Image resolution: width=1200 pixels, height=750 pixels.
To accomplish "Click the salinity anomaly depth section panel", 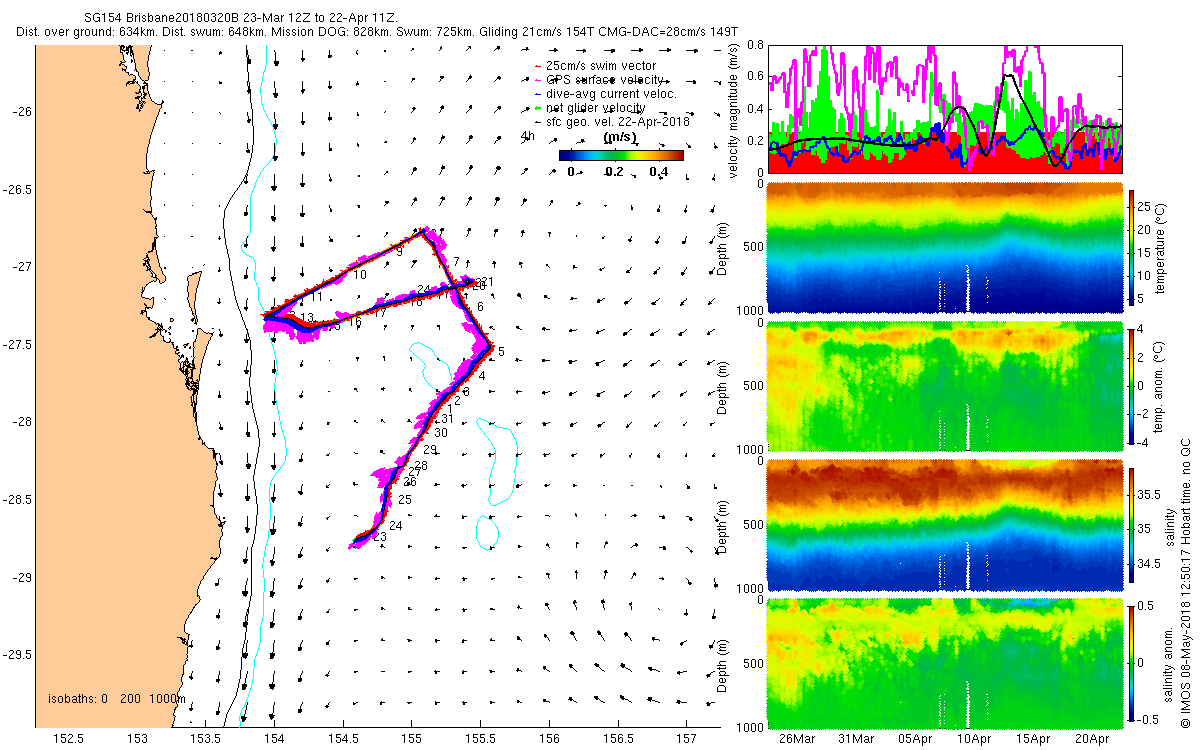I will 945,662.
